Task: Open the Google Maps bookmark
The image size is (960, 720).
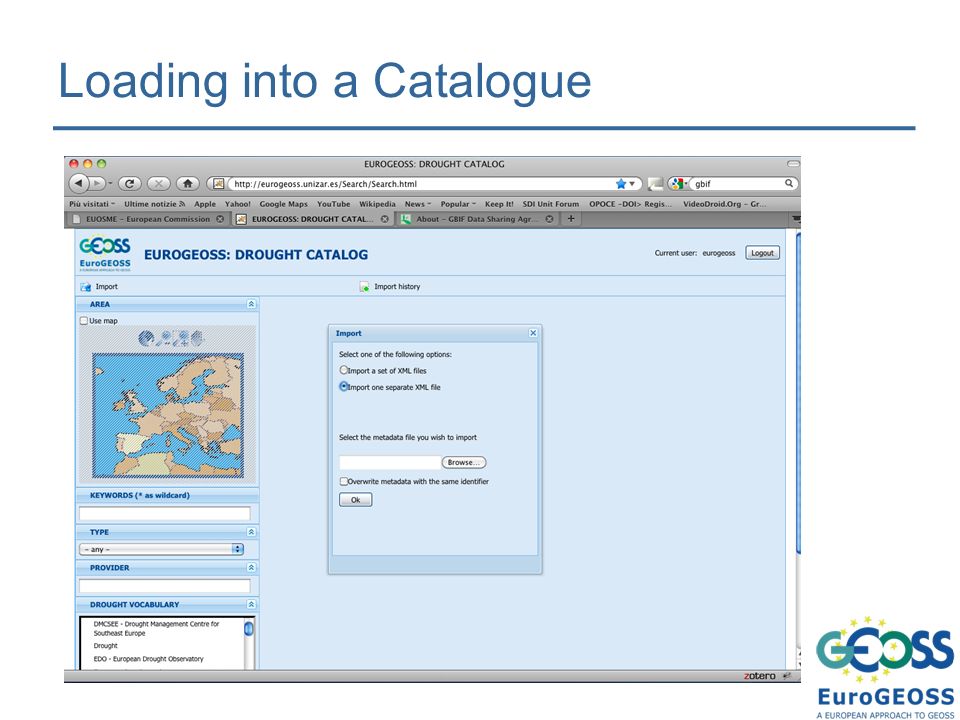Action: point(283,204)
